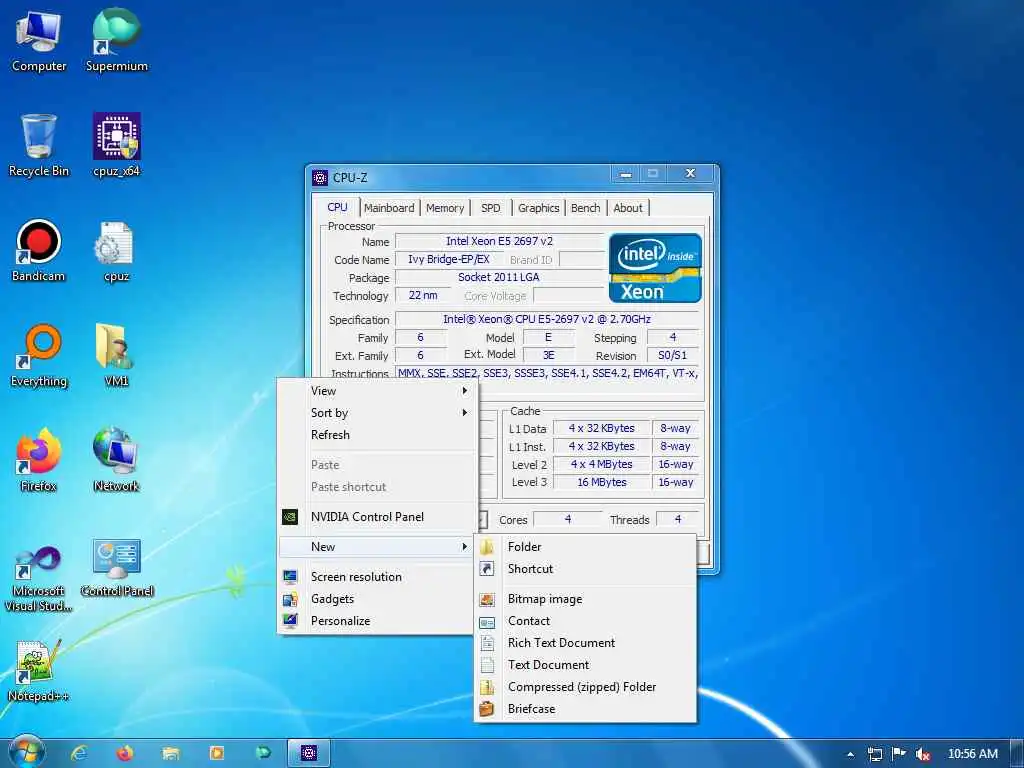Create a new Folder
Screen dimensions: 1024x768
tap(585, 547)
